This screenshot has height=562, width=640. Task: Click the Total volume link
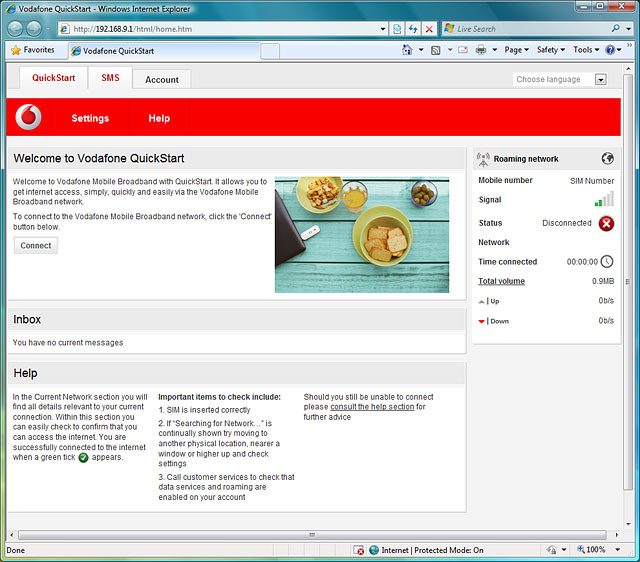tap(501, 281)
